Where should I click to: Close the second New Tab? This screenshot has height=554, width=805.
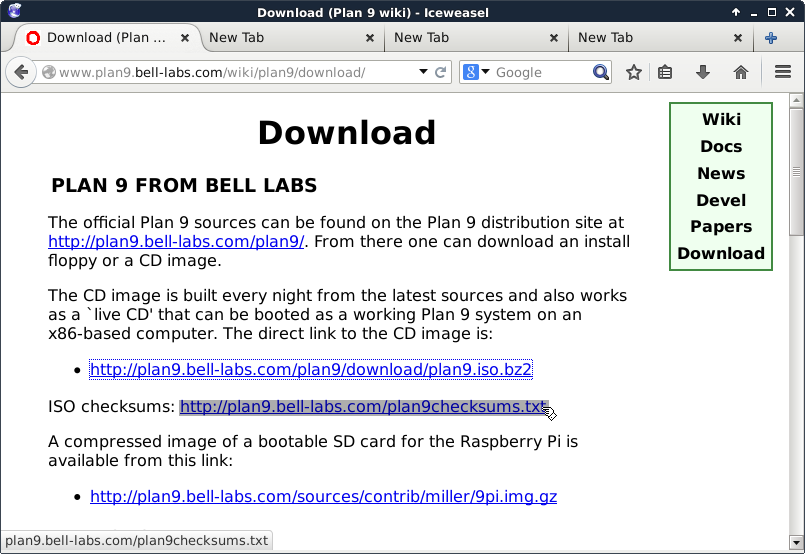554,38
